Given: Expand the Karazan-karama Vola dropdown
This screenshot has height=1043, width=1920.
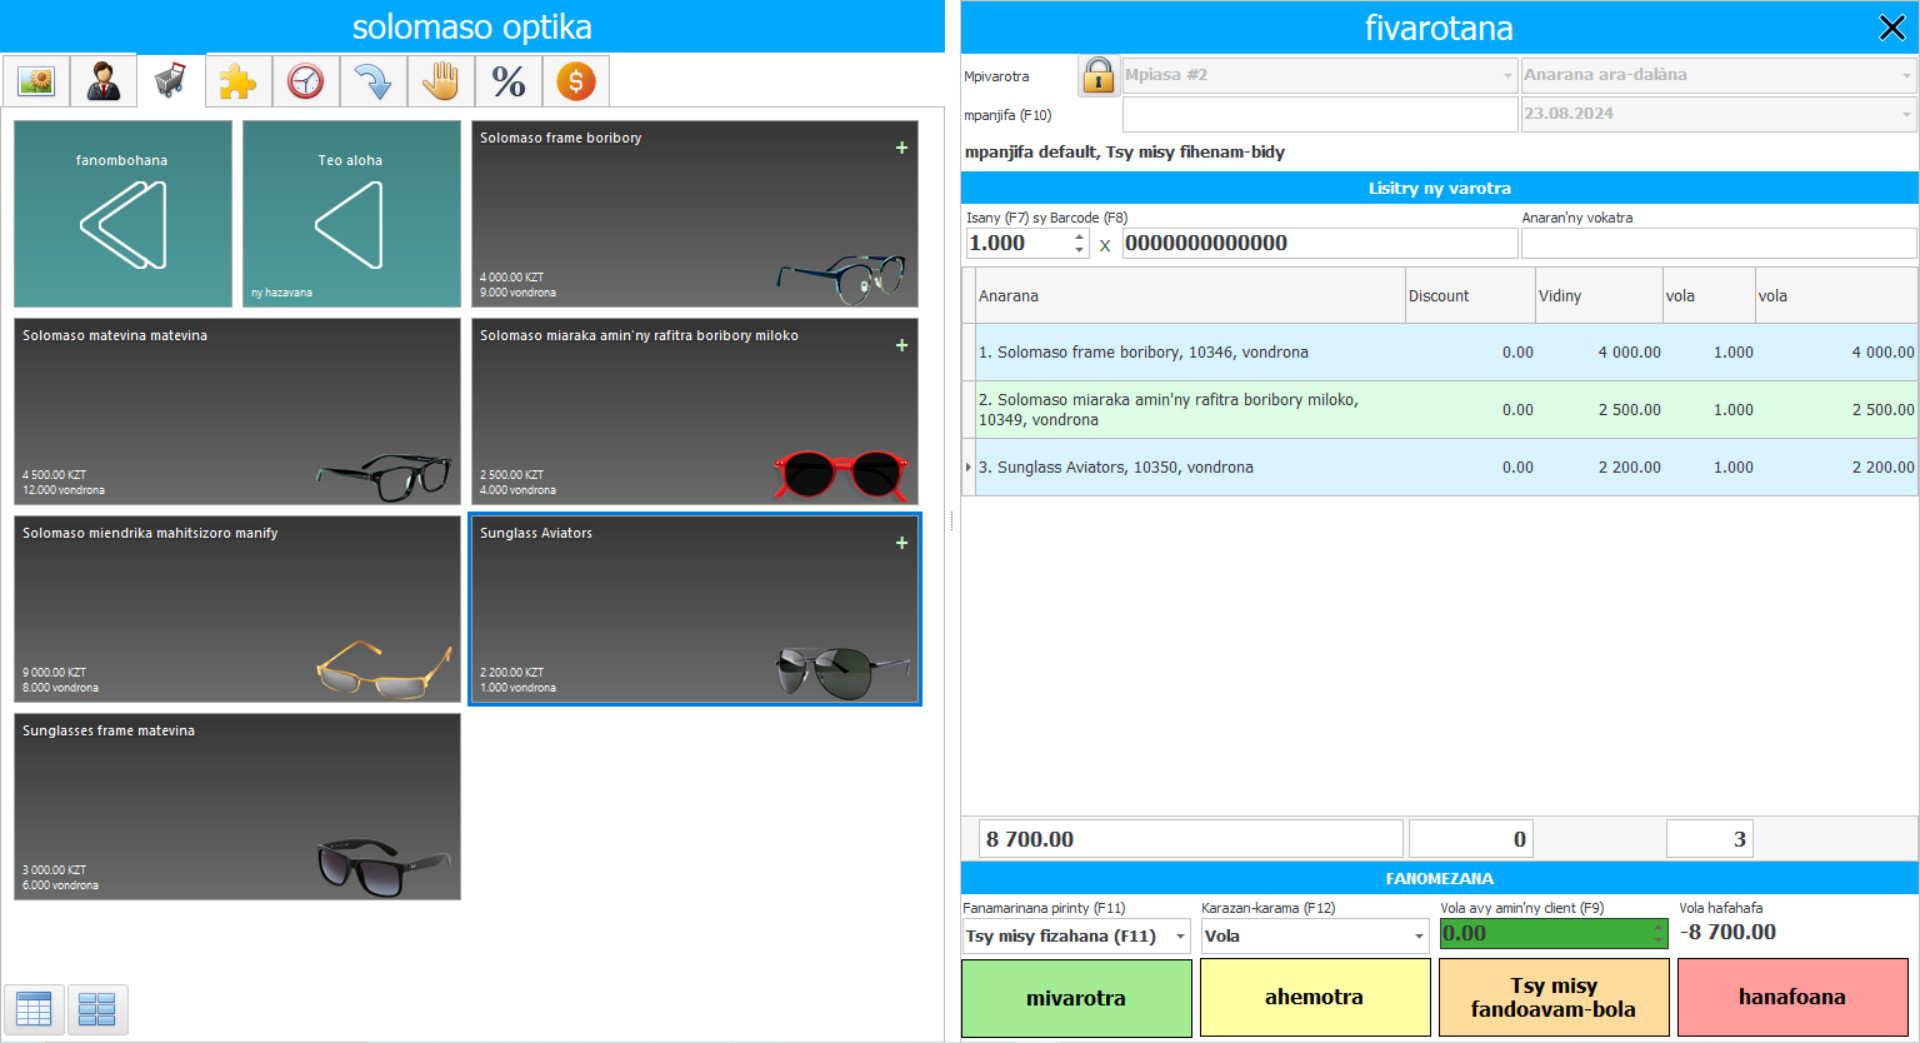Looking at the screenshot, I should [1418, 936].
